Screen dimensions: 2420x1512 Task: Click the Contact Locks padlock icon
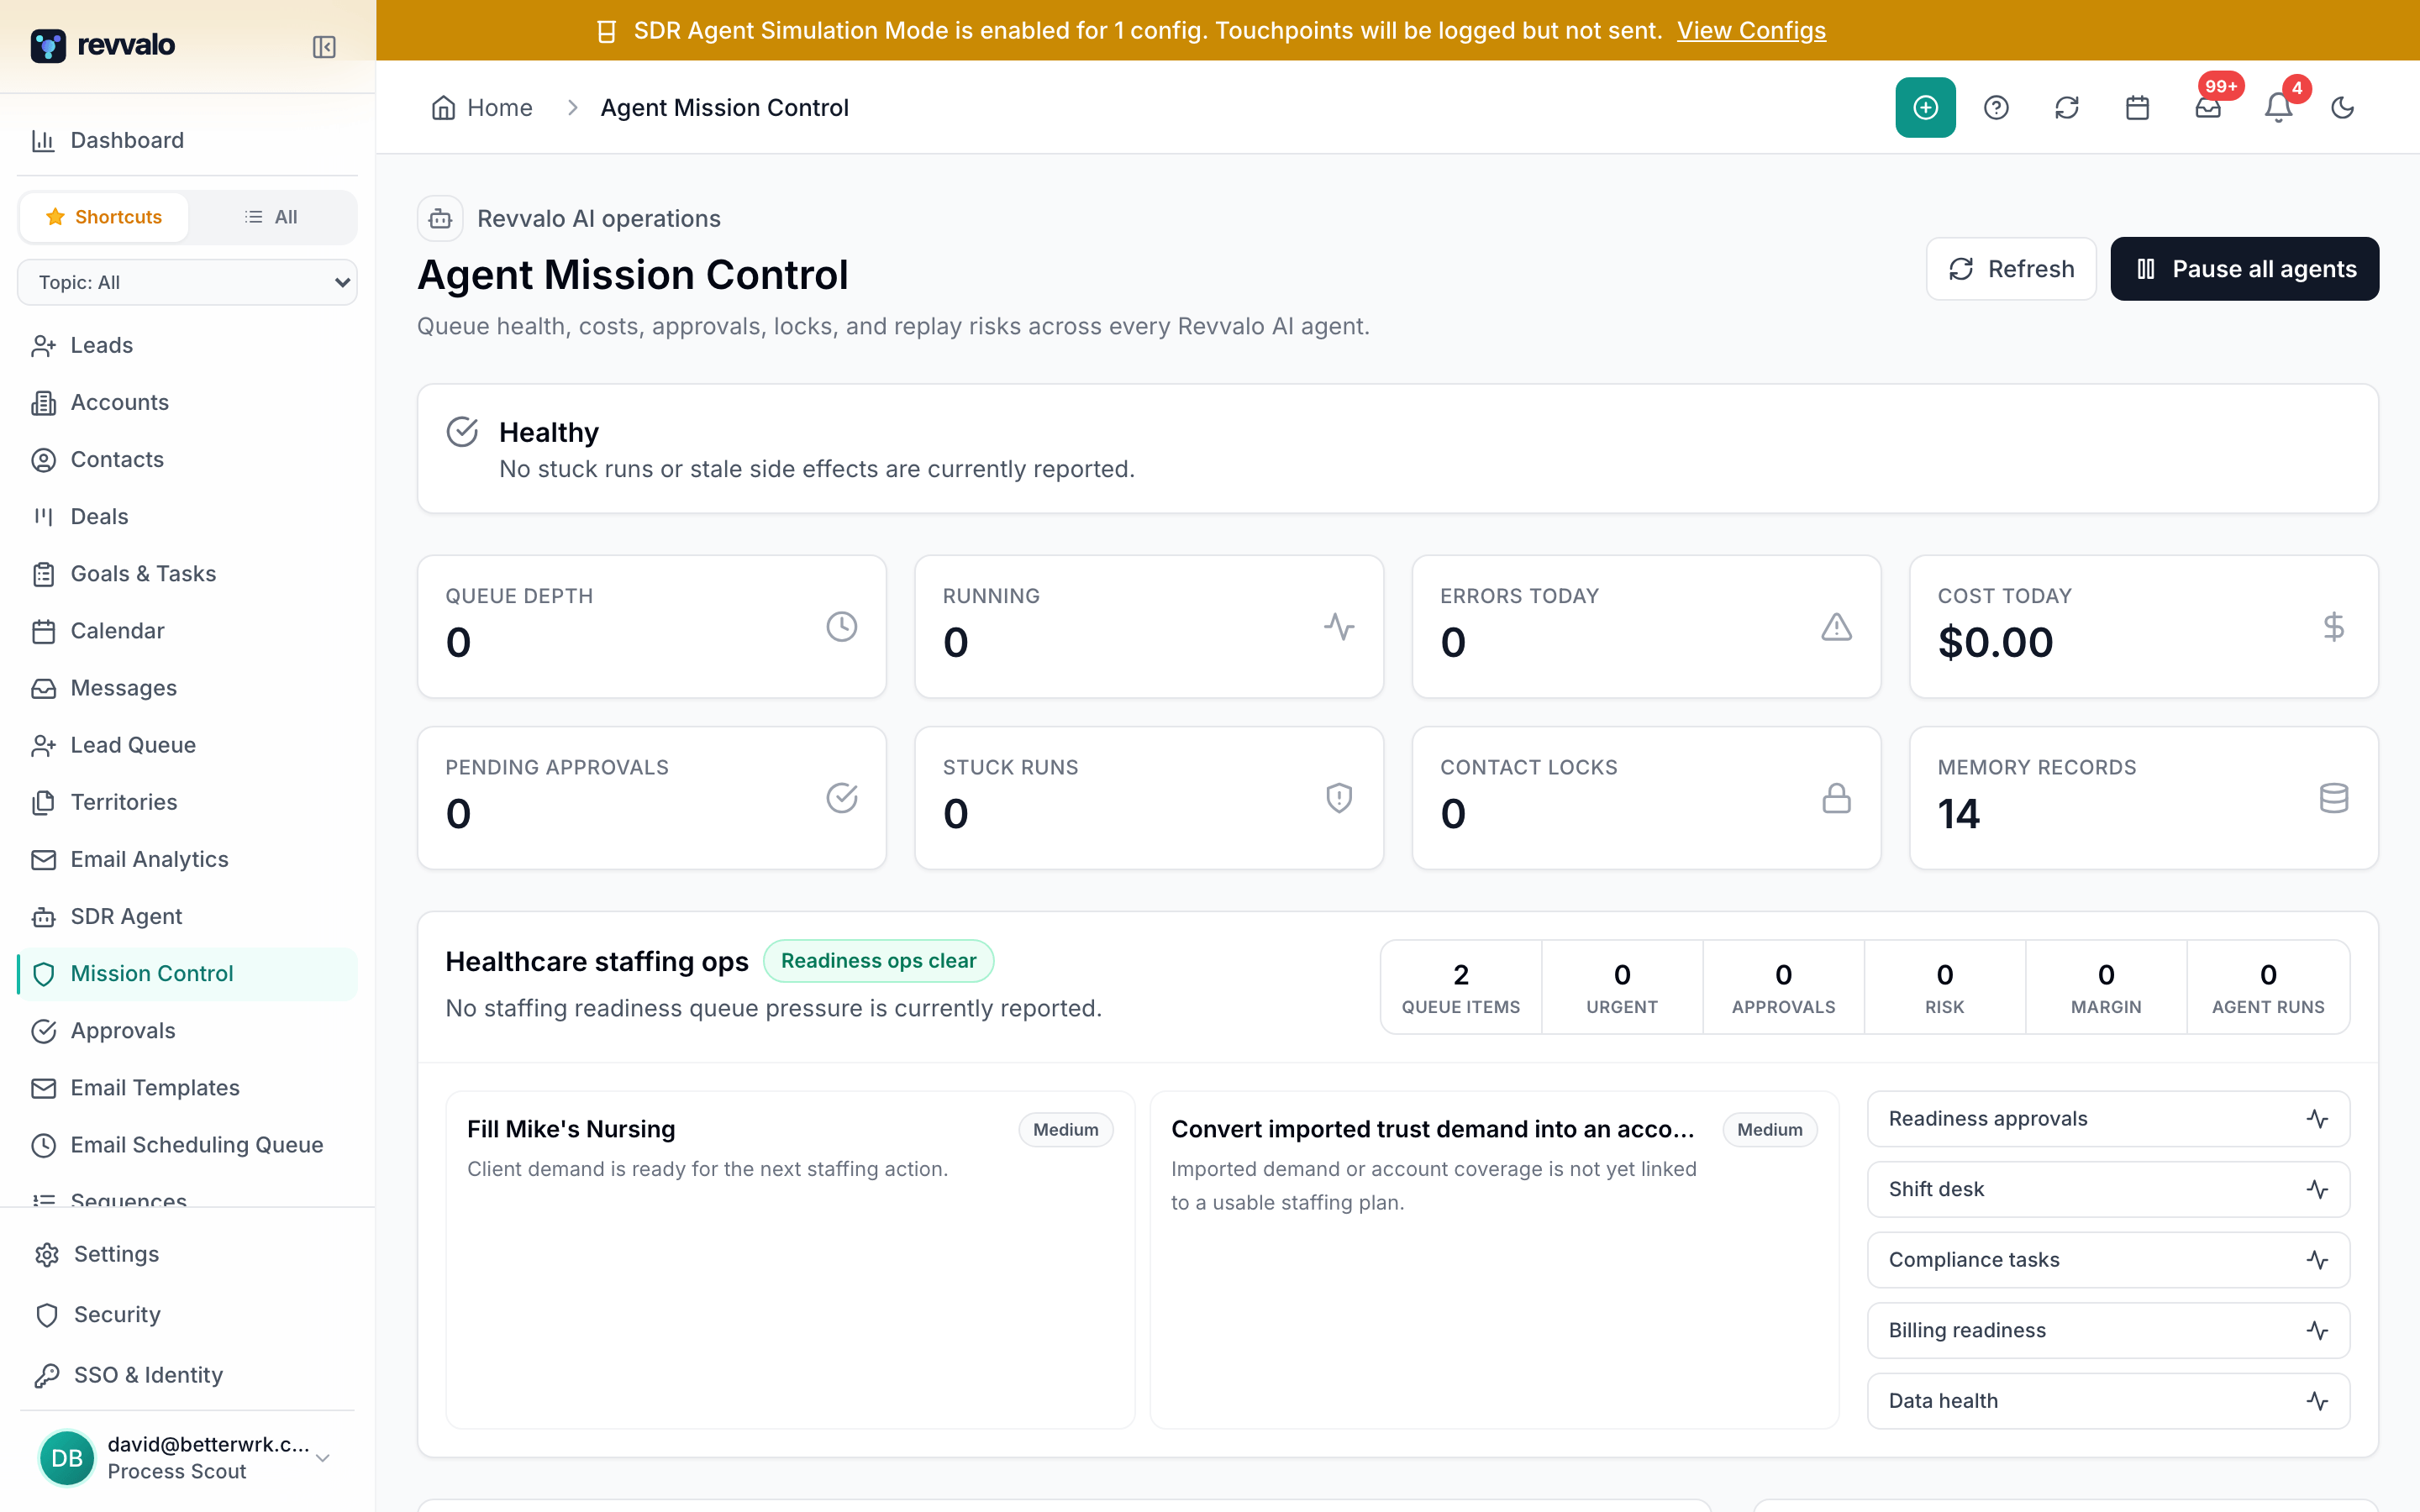[x=1836, y=798]
